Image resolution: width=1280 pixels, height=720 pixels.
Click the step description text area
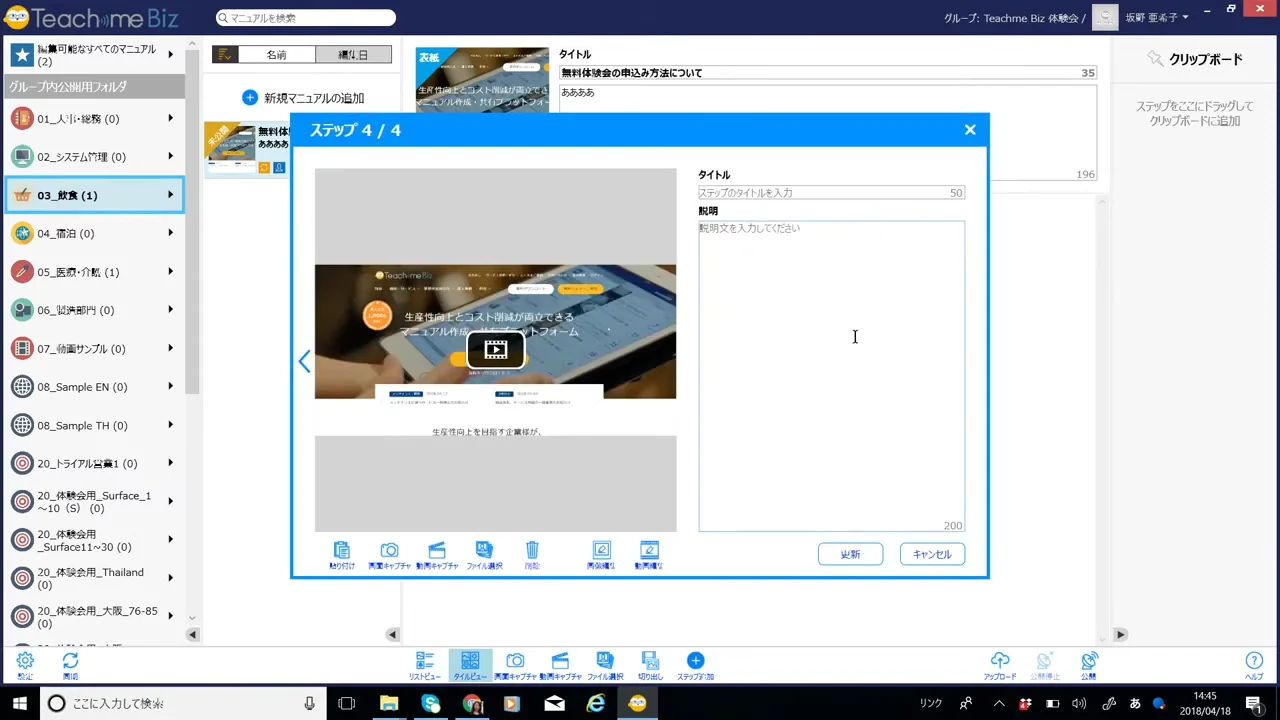click(831, 376)
